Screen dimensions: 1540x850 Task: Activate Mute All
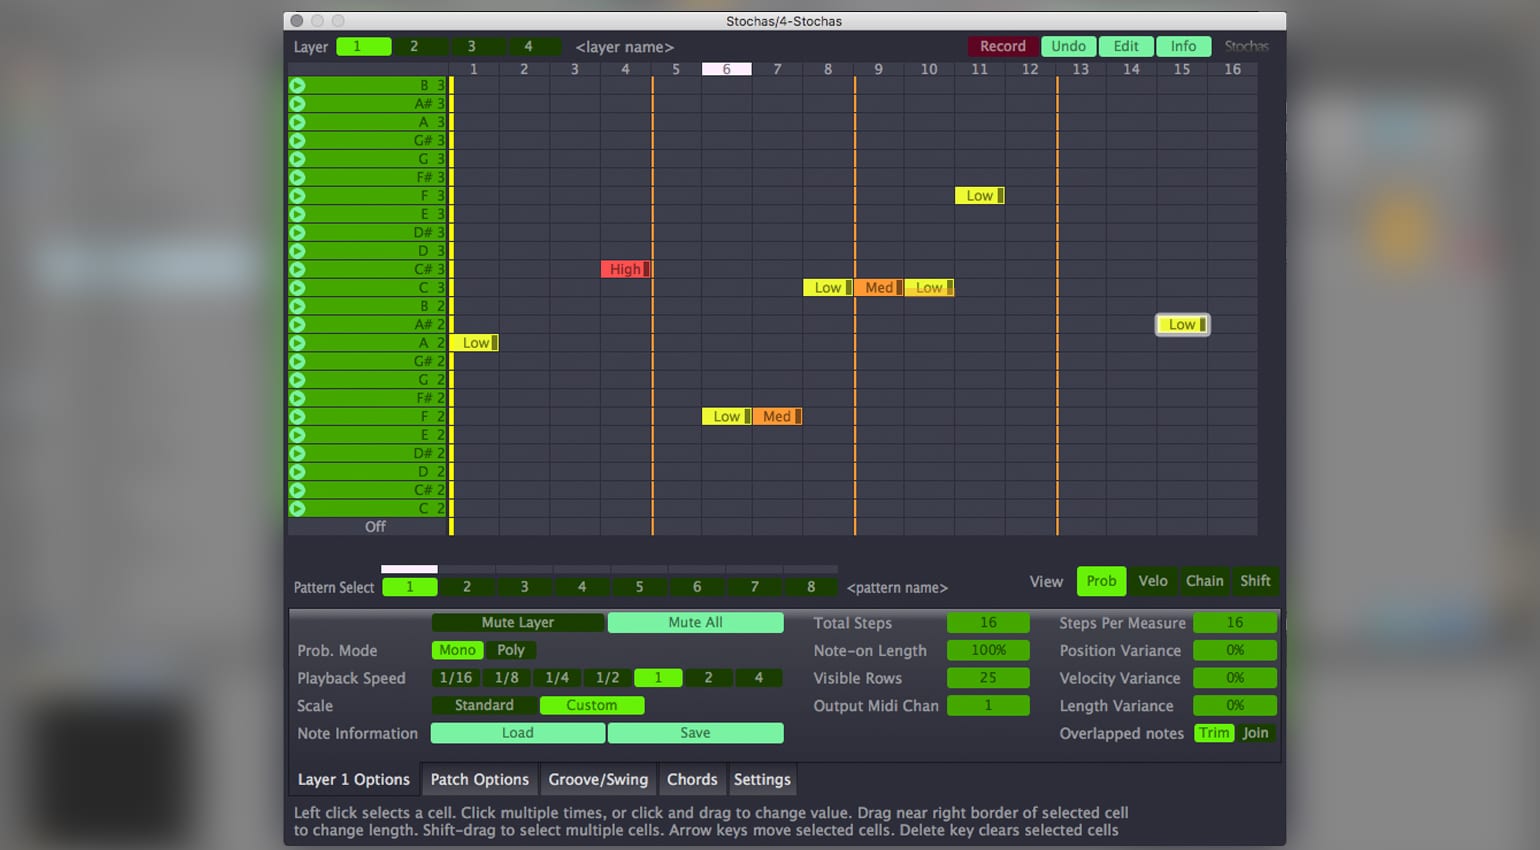[x=695, y=622]
